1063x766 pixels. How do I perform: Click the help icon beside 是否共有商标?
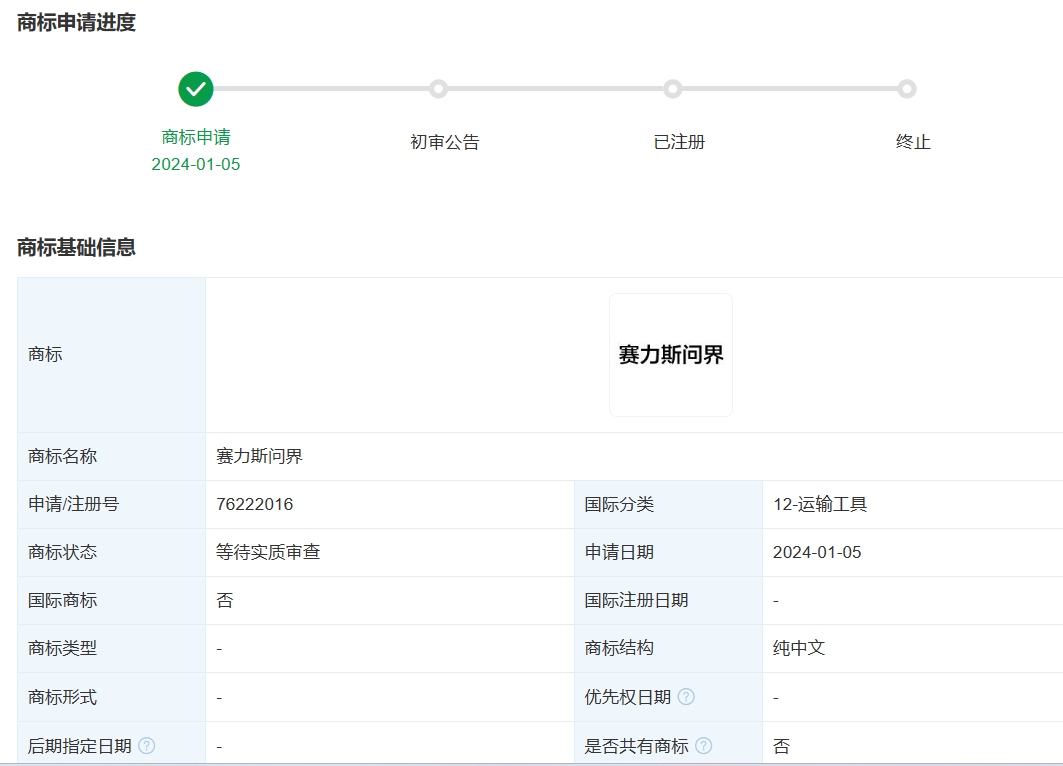click(x=704, y=746)
